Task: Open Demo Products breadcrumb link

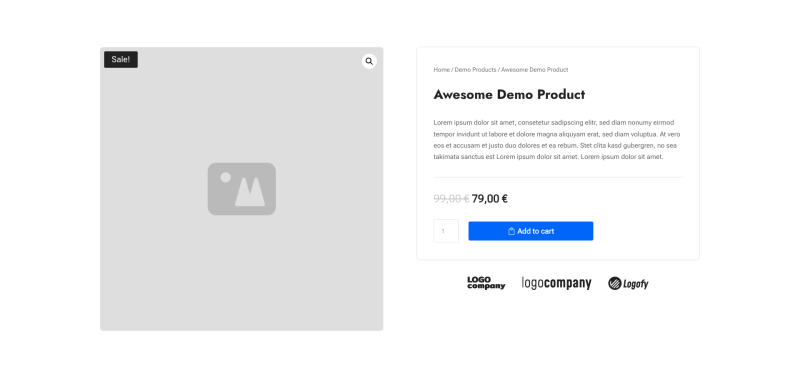Action: tap(476, 69)
